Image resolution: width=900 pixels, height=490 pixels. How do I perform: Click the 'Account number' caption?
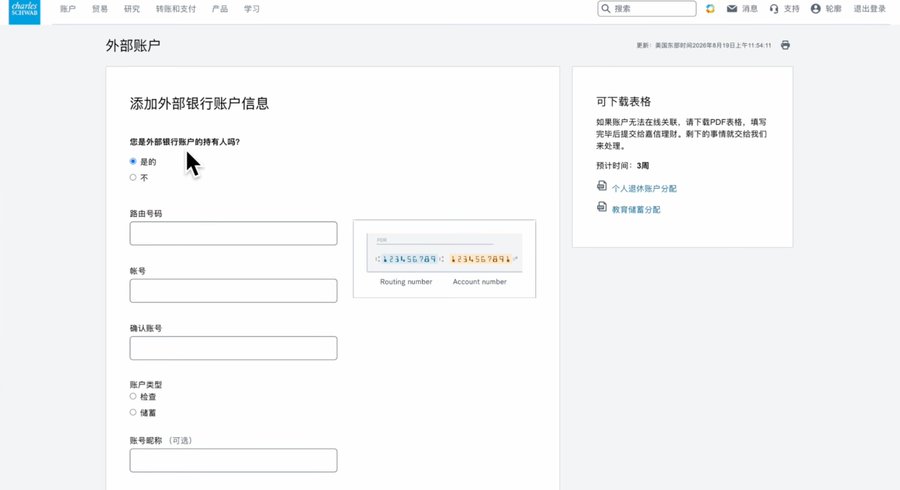point(479,282)
